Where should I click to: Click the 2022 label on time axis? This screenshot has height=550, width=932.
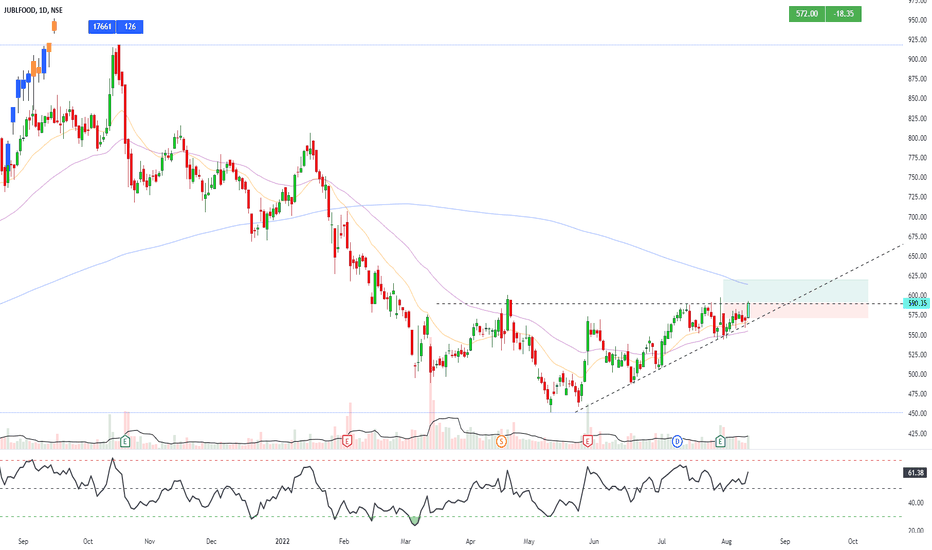282,541
